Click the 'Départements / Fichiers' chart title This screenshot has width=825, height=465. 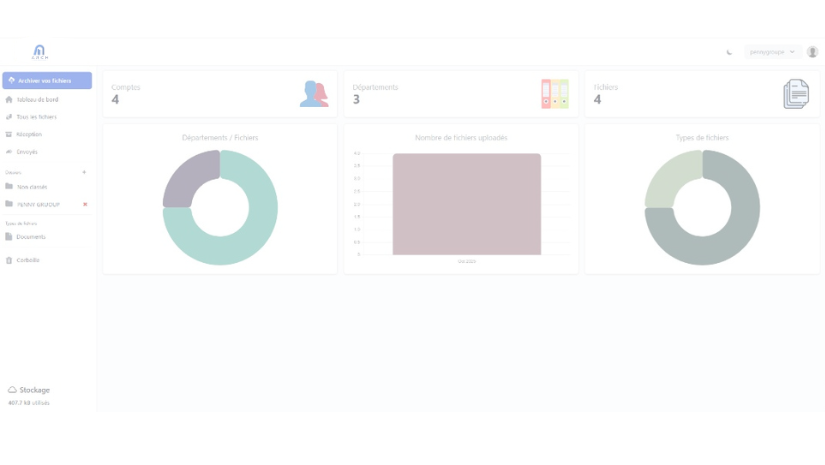click(220, 138)
